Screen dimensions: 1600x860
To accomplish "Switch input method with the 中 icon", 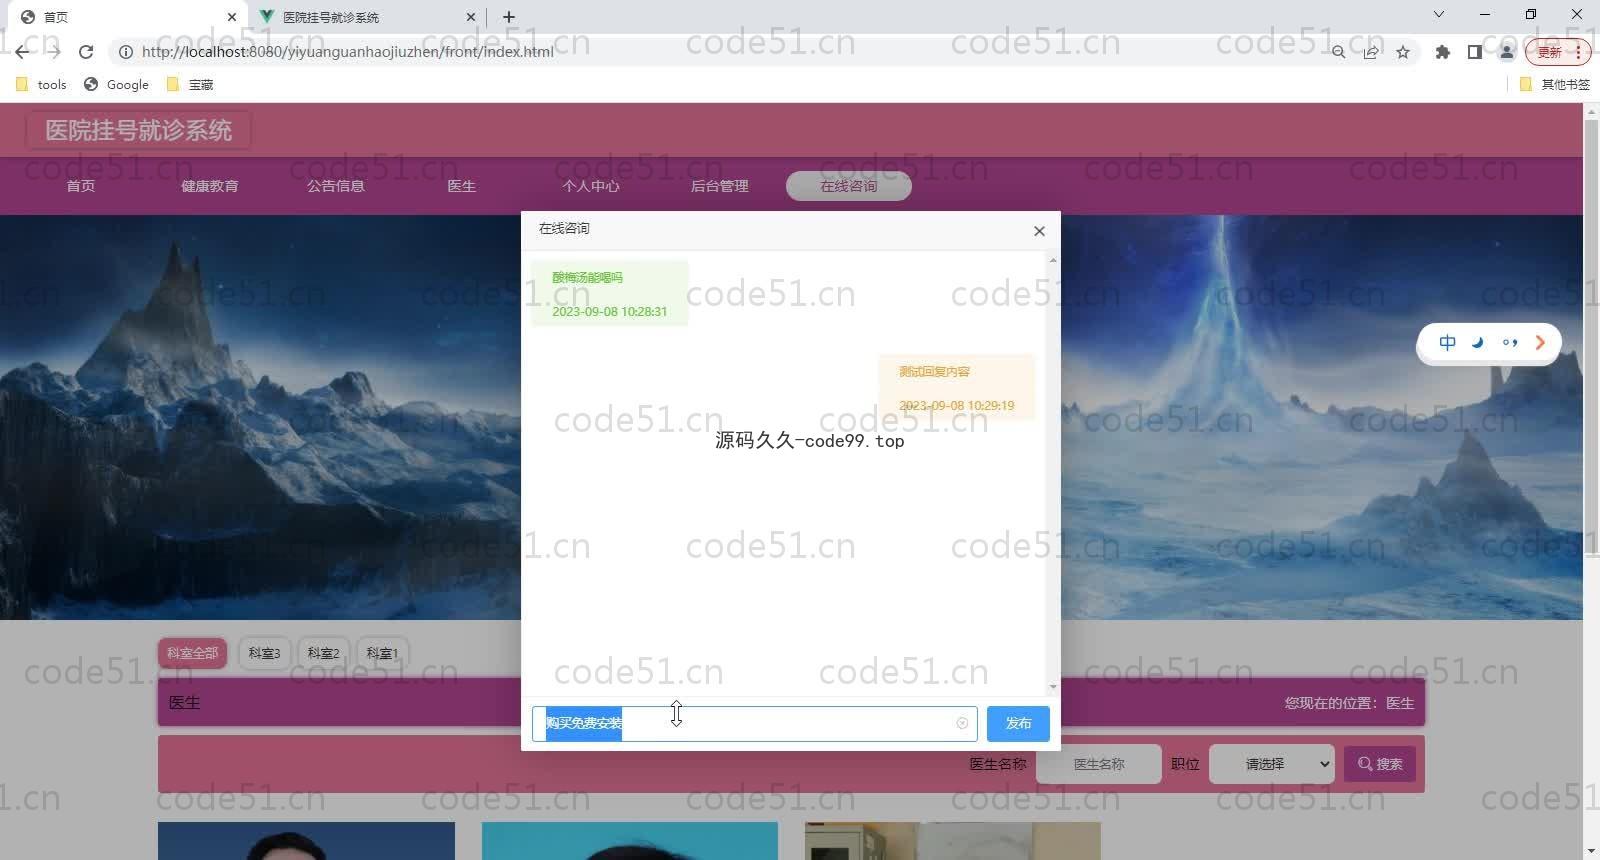I will pos(1447,343).
